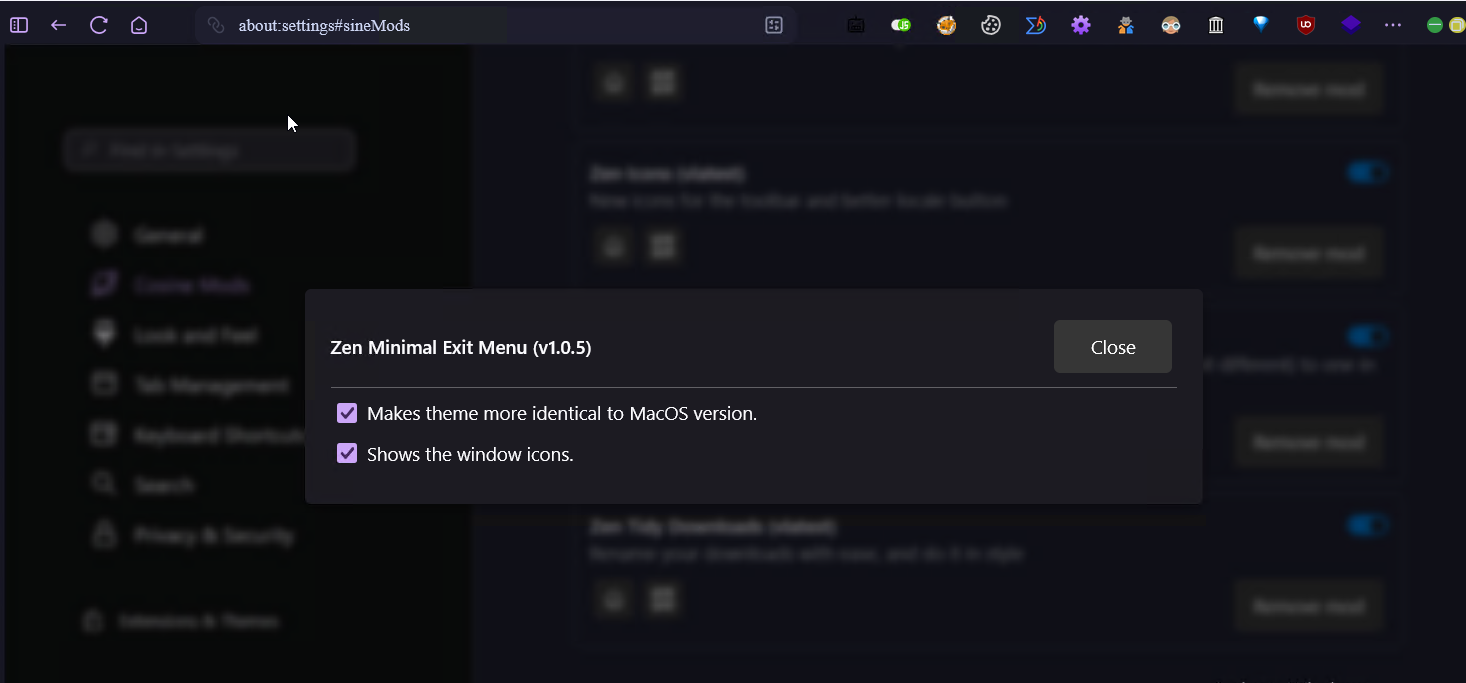The image size is (1466, 683).
Task: Go back using the arrow button
Action: pyautogui.click(x=59, y=26)
